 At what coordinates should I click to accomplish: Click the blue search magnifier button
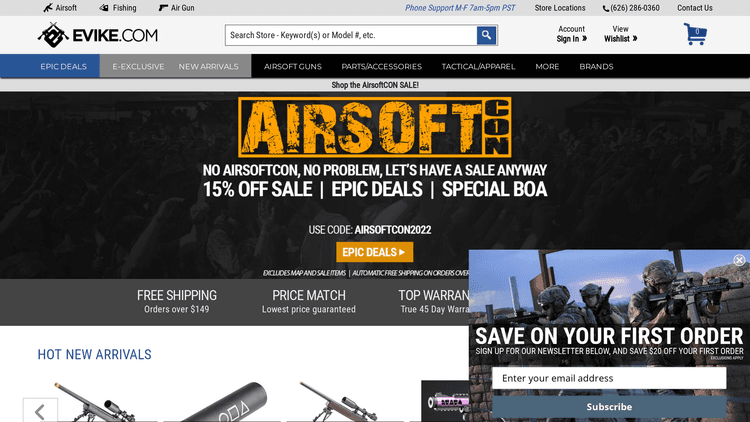(x=486, y=35)
